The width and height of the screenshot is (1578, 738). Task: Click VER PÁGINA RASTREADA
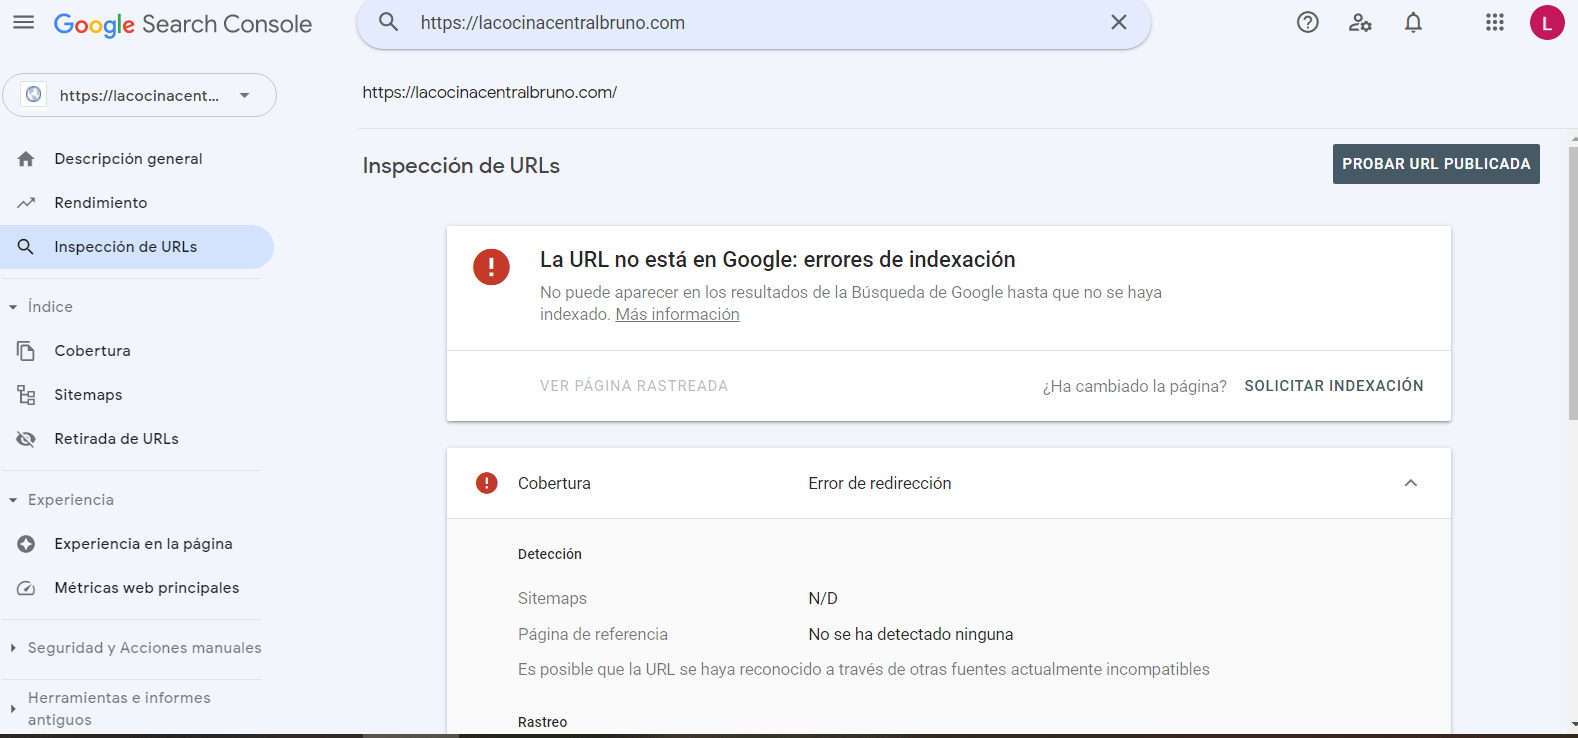pyautogui.click(x=634, y=386)
